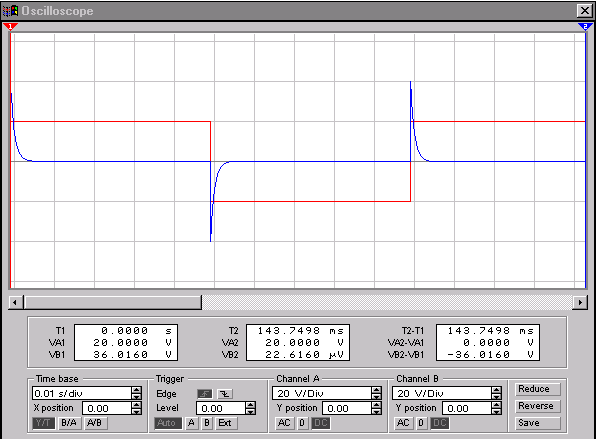Click the Reverse button
596x439 pixels.
537,406
